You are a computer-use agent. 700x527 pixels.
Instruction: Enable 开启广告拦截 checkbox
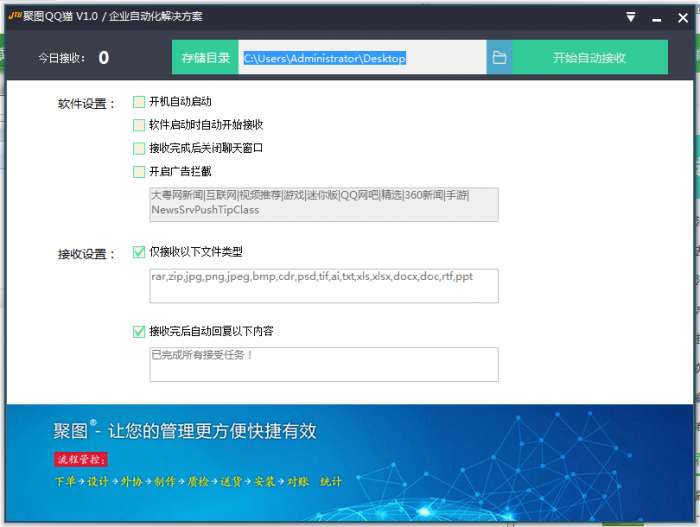[139, 171]
